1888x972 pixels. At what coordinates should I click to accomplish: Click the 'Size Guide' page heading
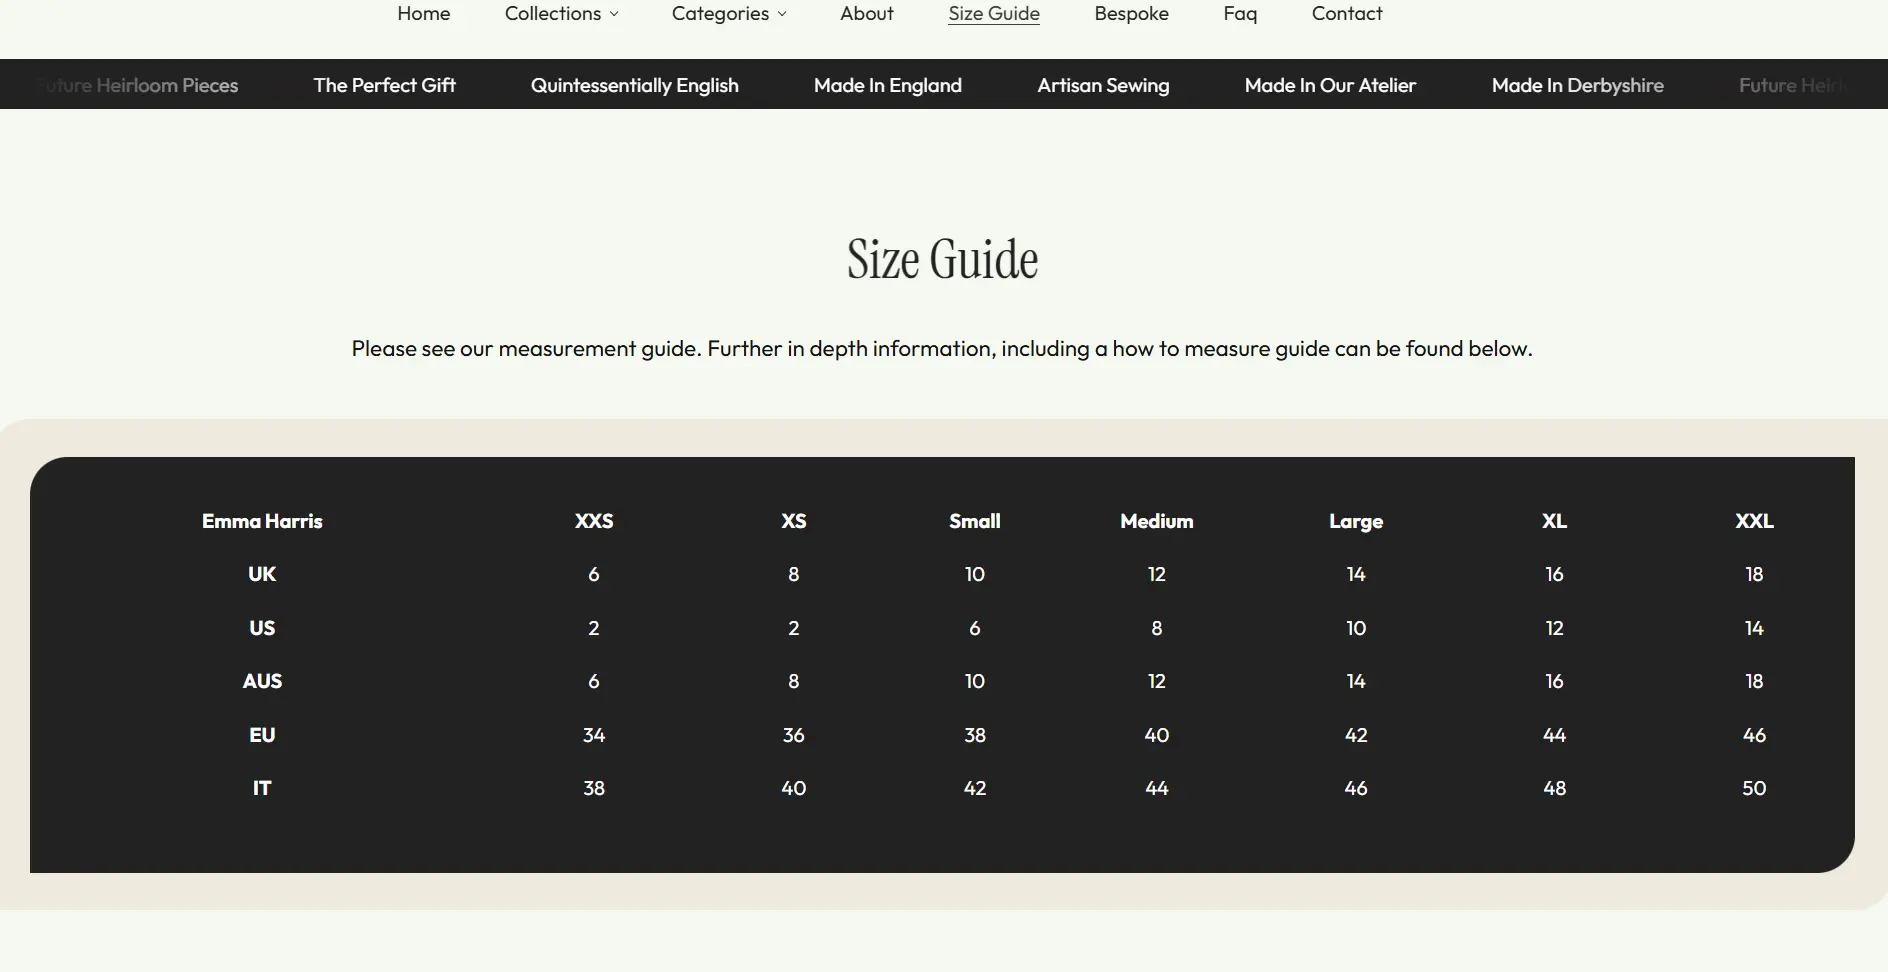click(942, 259)
